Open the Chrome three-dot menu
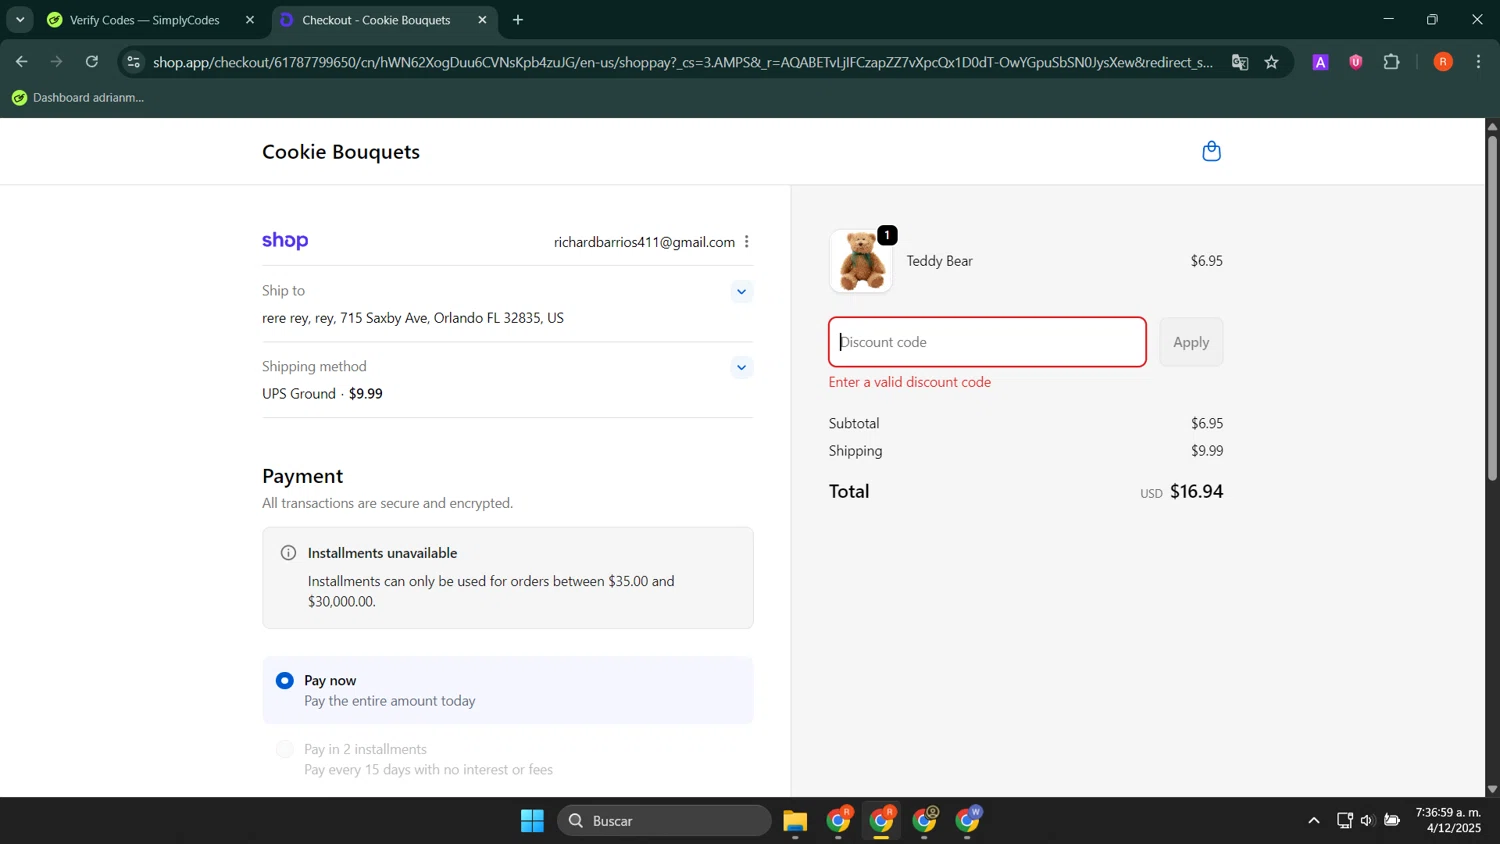 point(1478,62)
